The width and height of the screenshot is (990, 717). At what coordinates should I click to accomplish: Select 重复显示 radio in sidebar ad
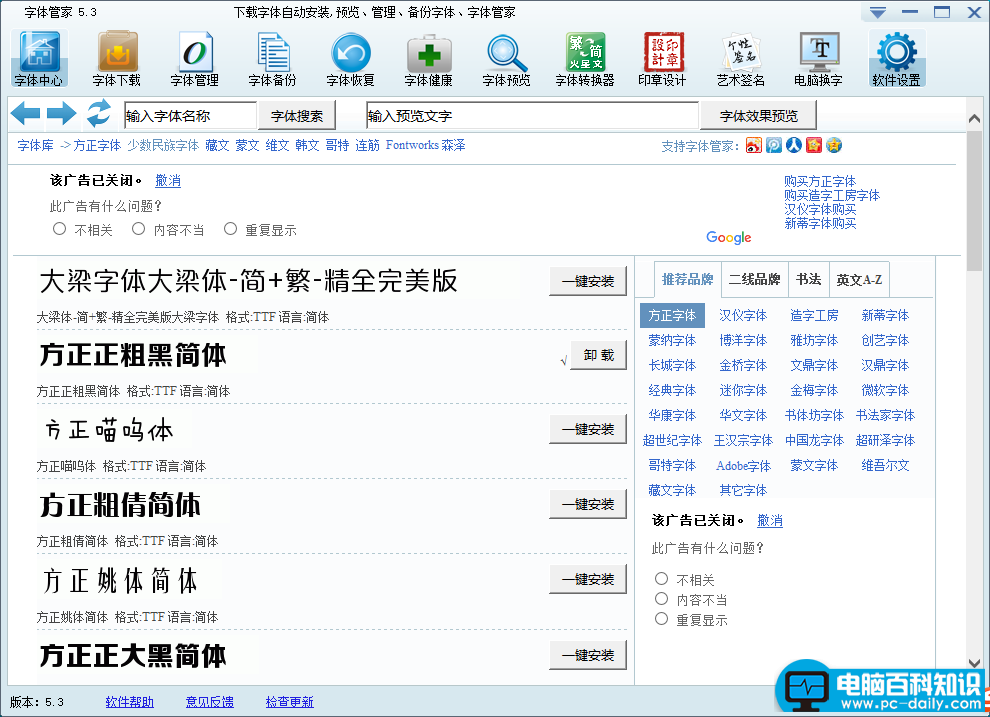[x=661, y=619]
